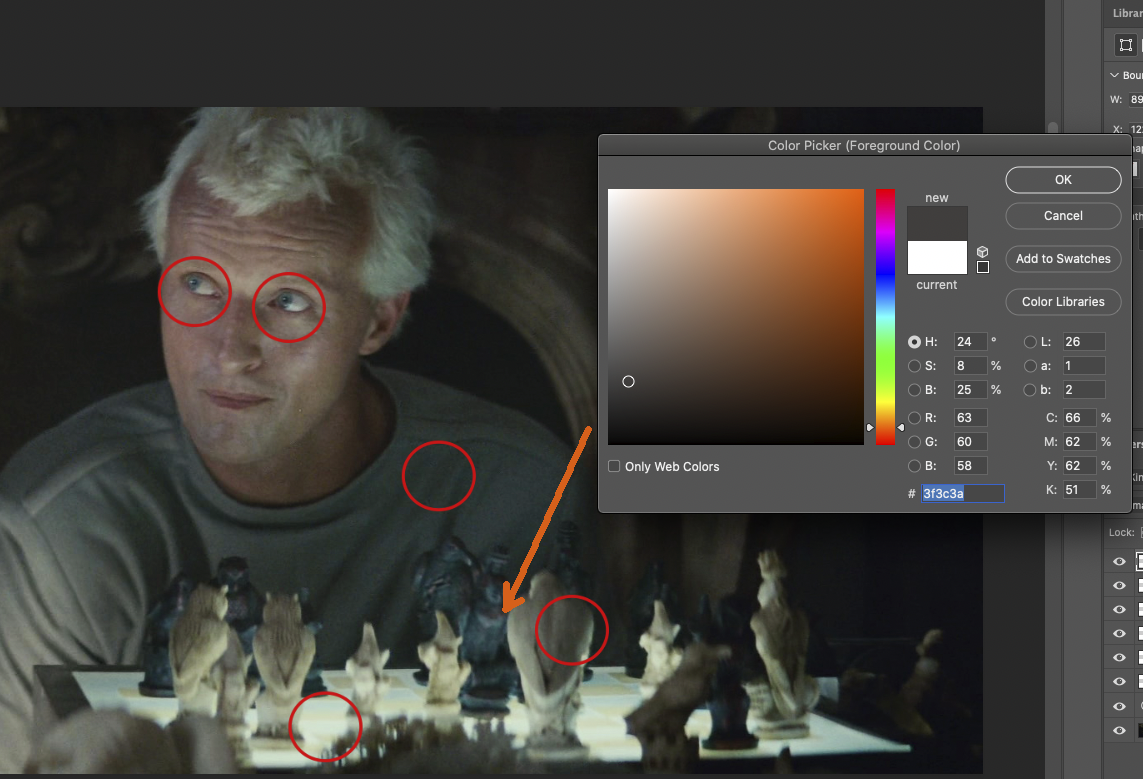The image size is (1143, 779).
Task: Click the small web-safe color square below cube
Action: tap(983, 267)
